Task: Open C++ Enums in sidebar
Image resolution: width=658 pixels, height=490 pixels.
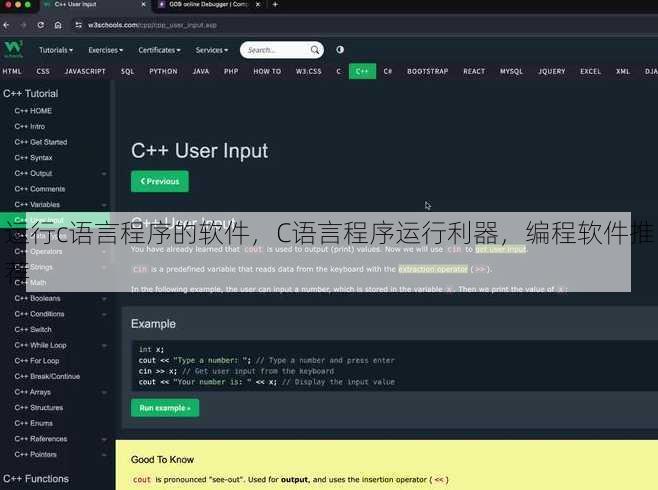Action: pos(34,423)
